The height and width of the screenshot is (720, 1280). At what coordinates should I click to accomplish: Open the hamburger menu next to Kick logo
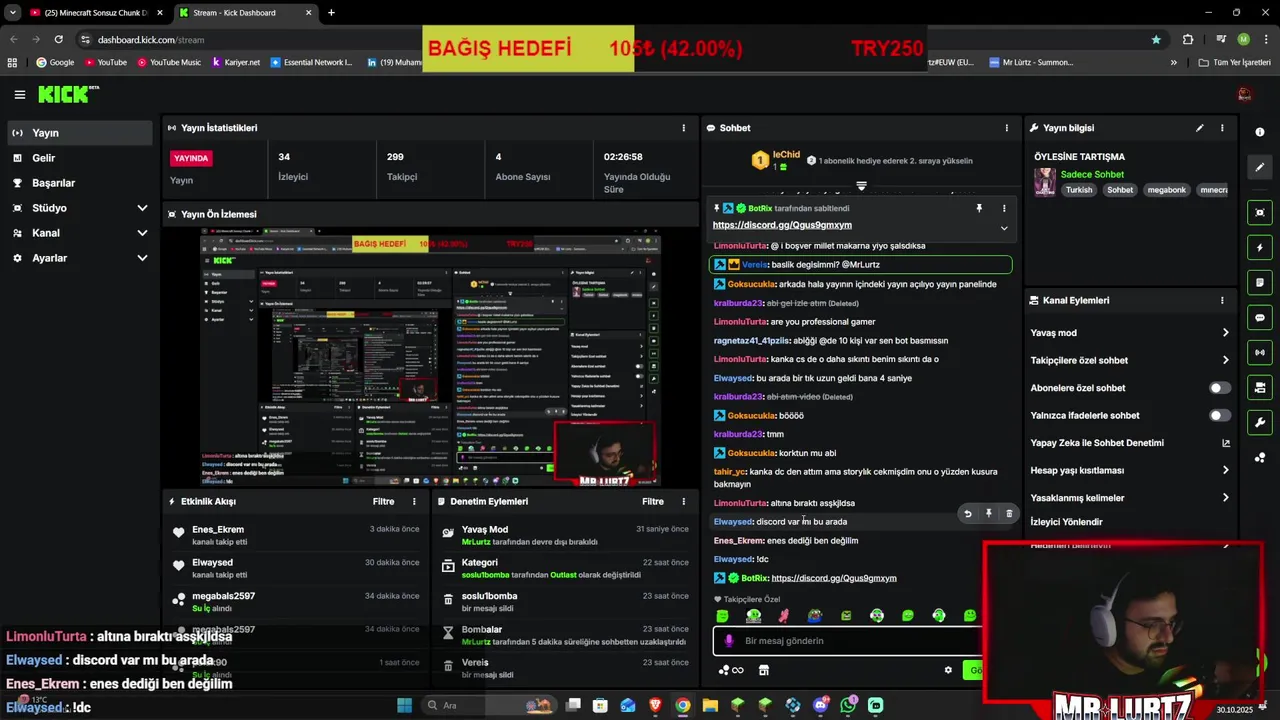pos(19,95)
